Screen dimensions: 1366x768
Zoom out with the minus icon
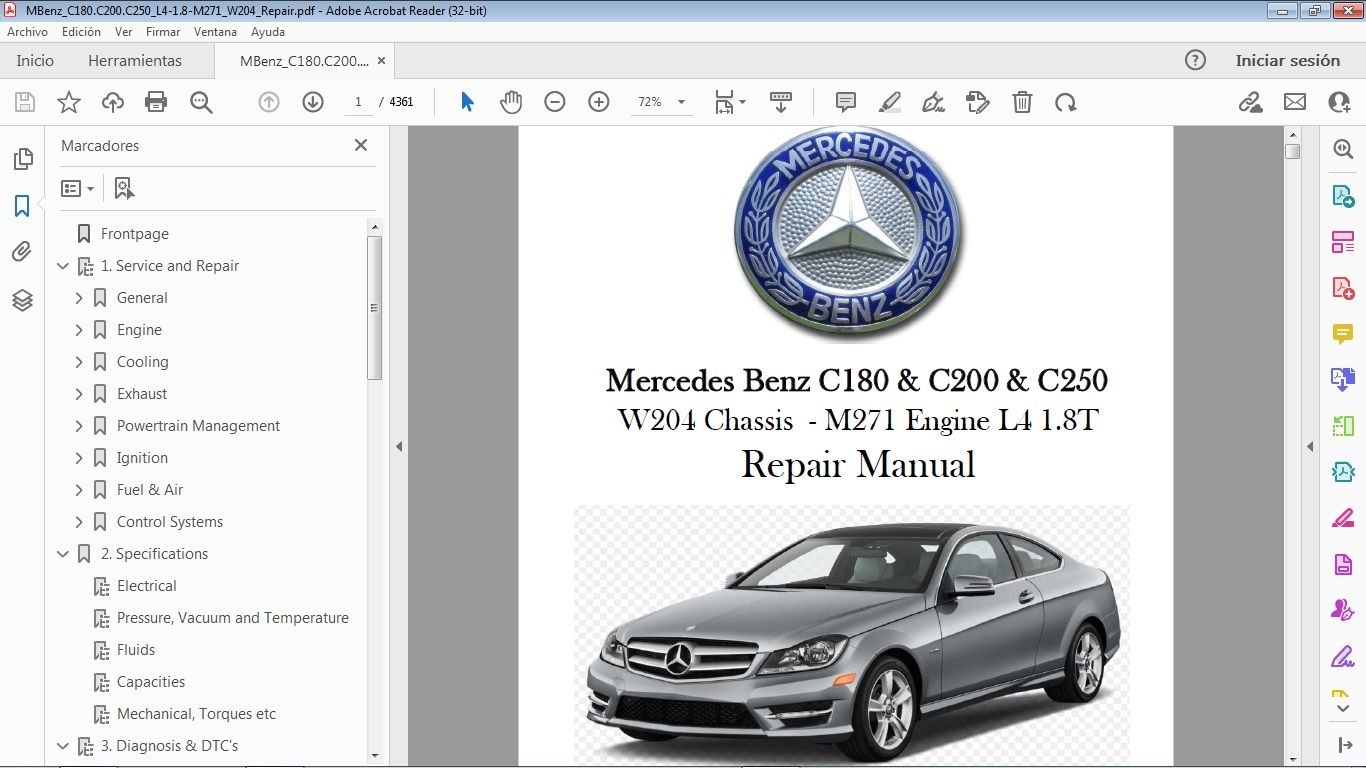(x=555, y=101)
